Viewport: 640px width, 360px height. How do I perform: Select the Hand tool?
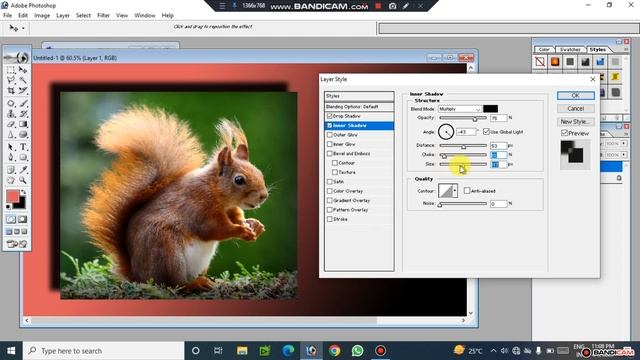tap(11, 180)
